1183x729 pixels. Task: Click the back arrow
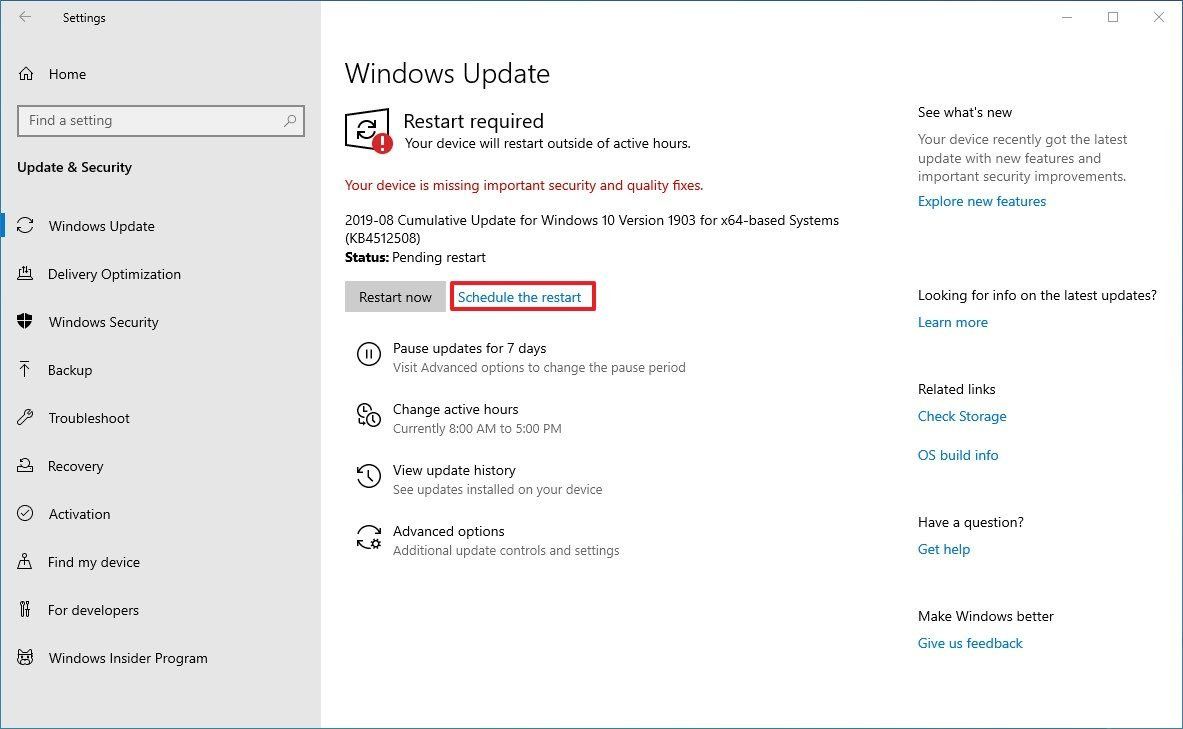24,17
